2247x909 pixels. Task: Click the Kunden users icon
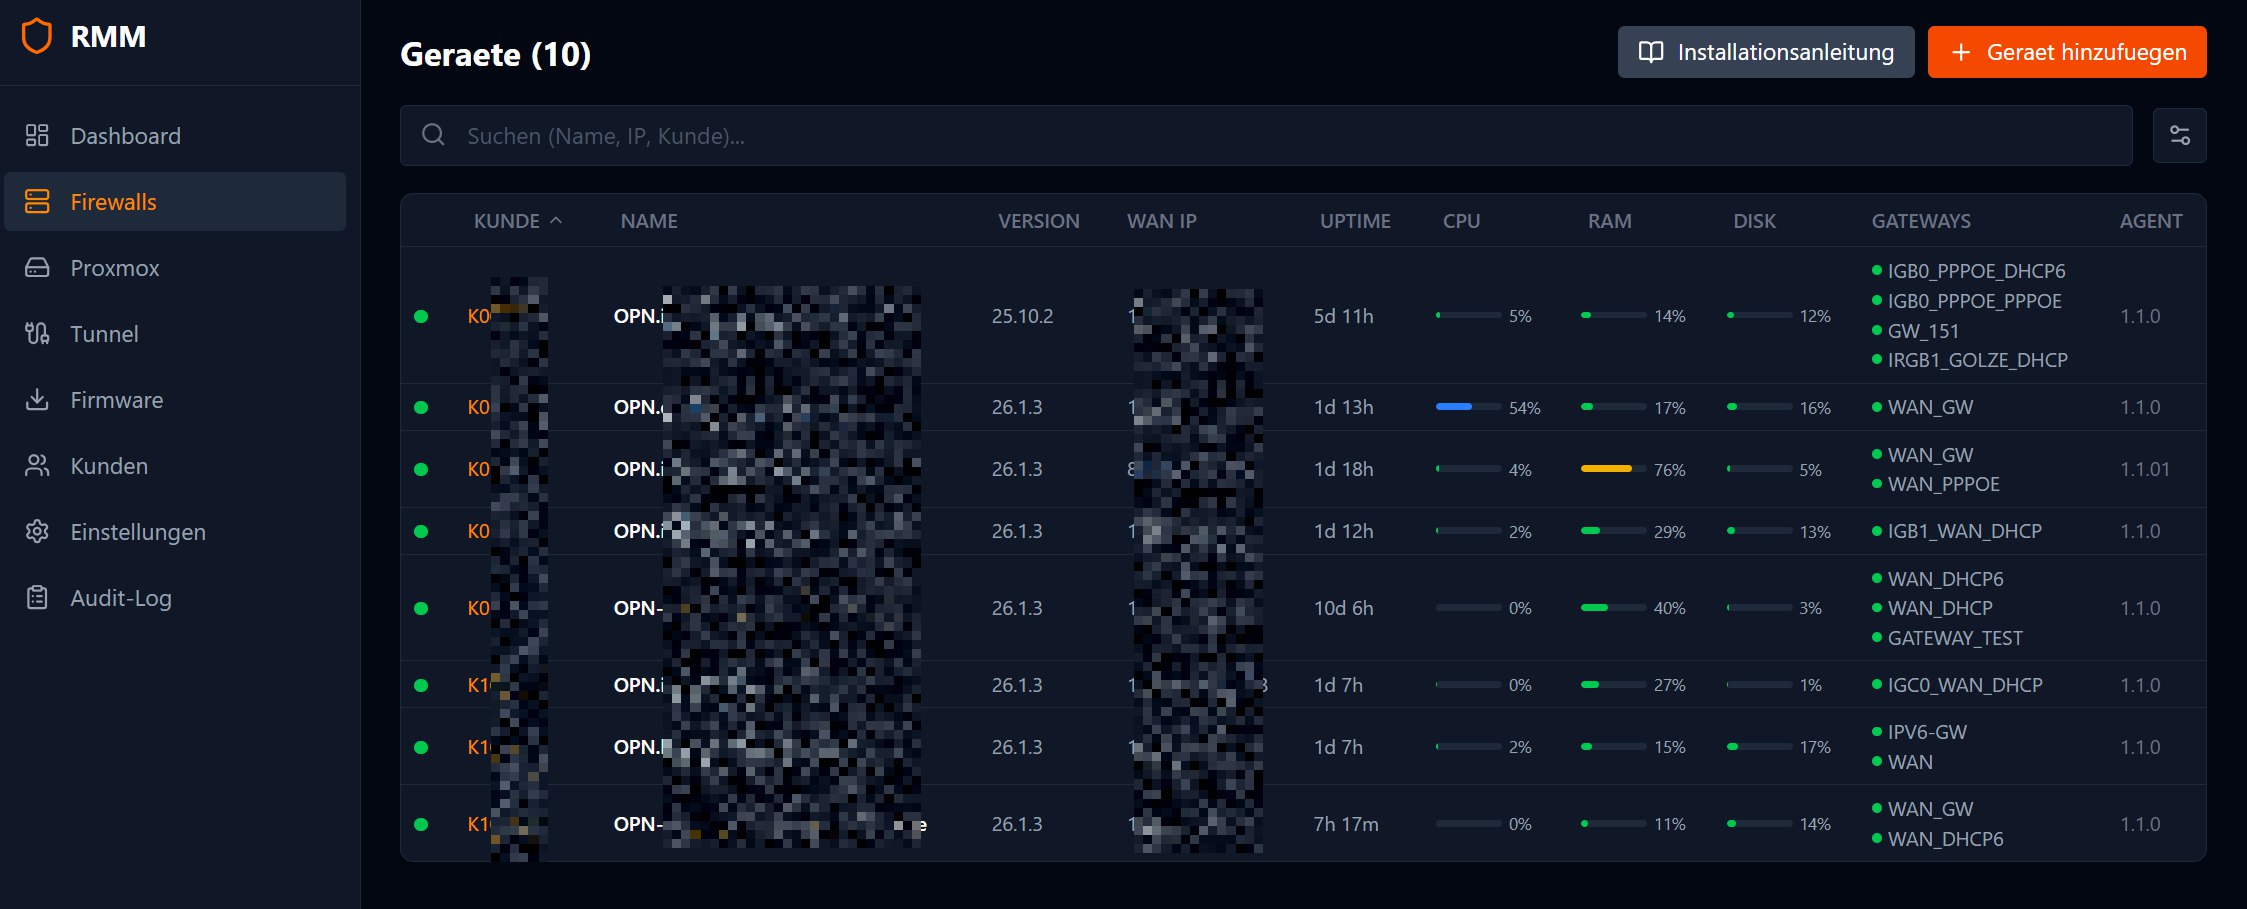click(37, 465)
